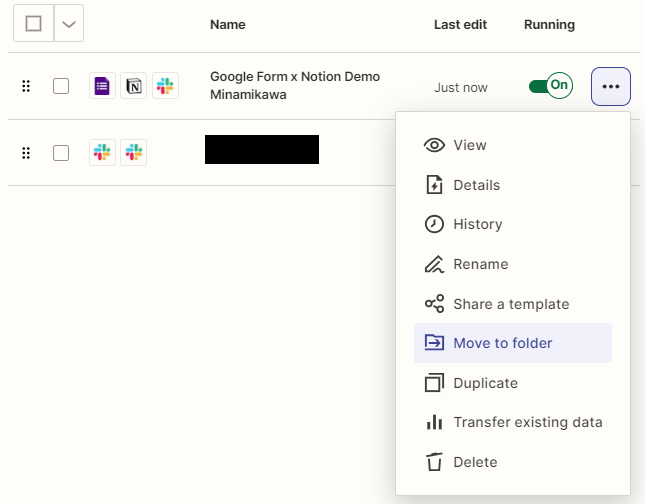Screen dimensions: 645x504
Task: Choose View from the context menu
Action: click(x=513, y=145)
